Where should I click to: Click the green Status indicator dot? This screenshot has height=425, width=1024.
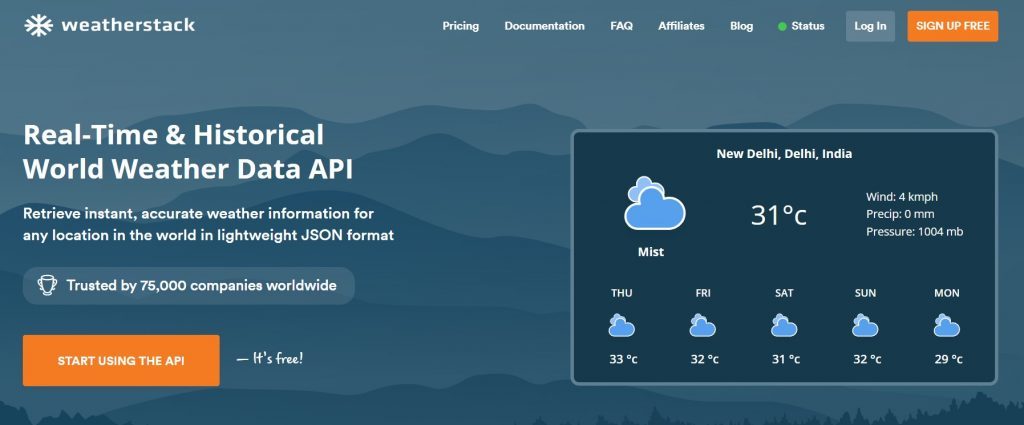click(782, 27)
